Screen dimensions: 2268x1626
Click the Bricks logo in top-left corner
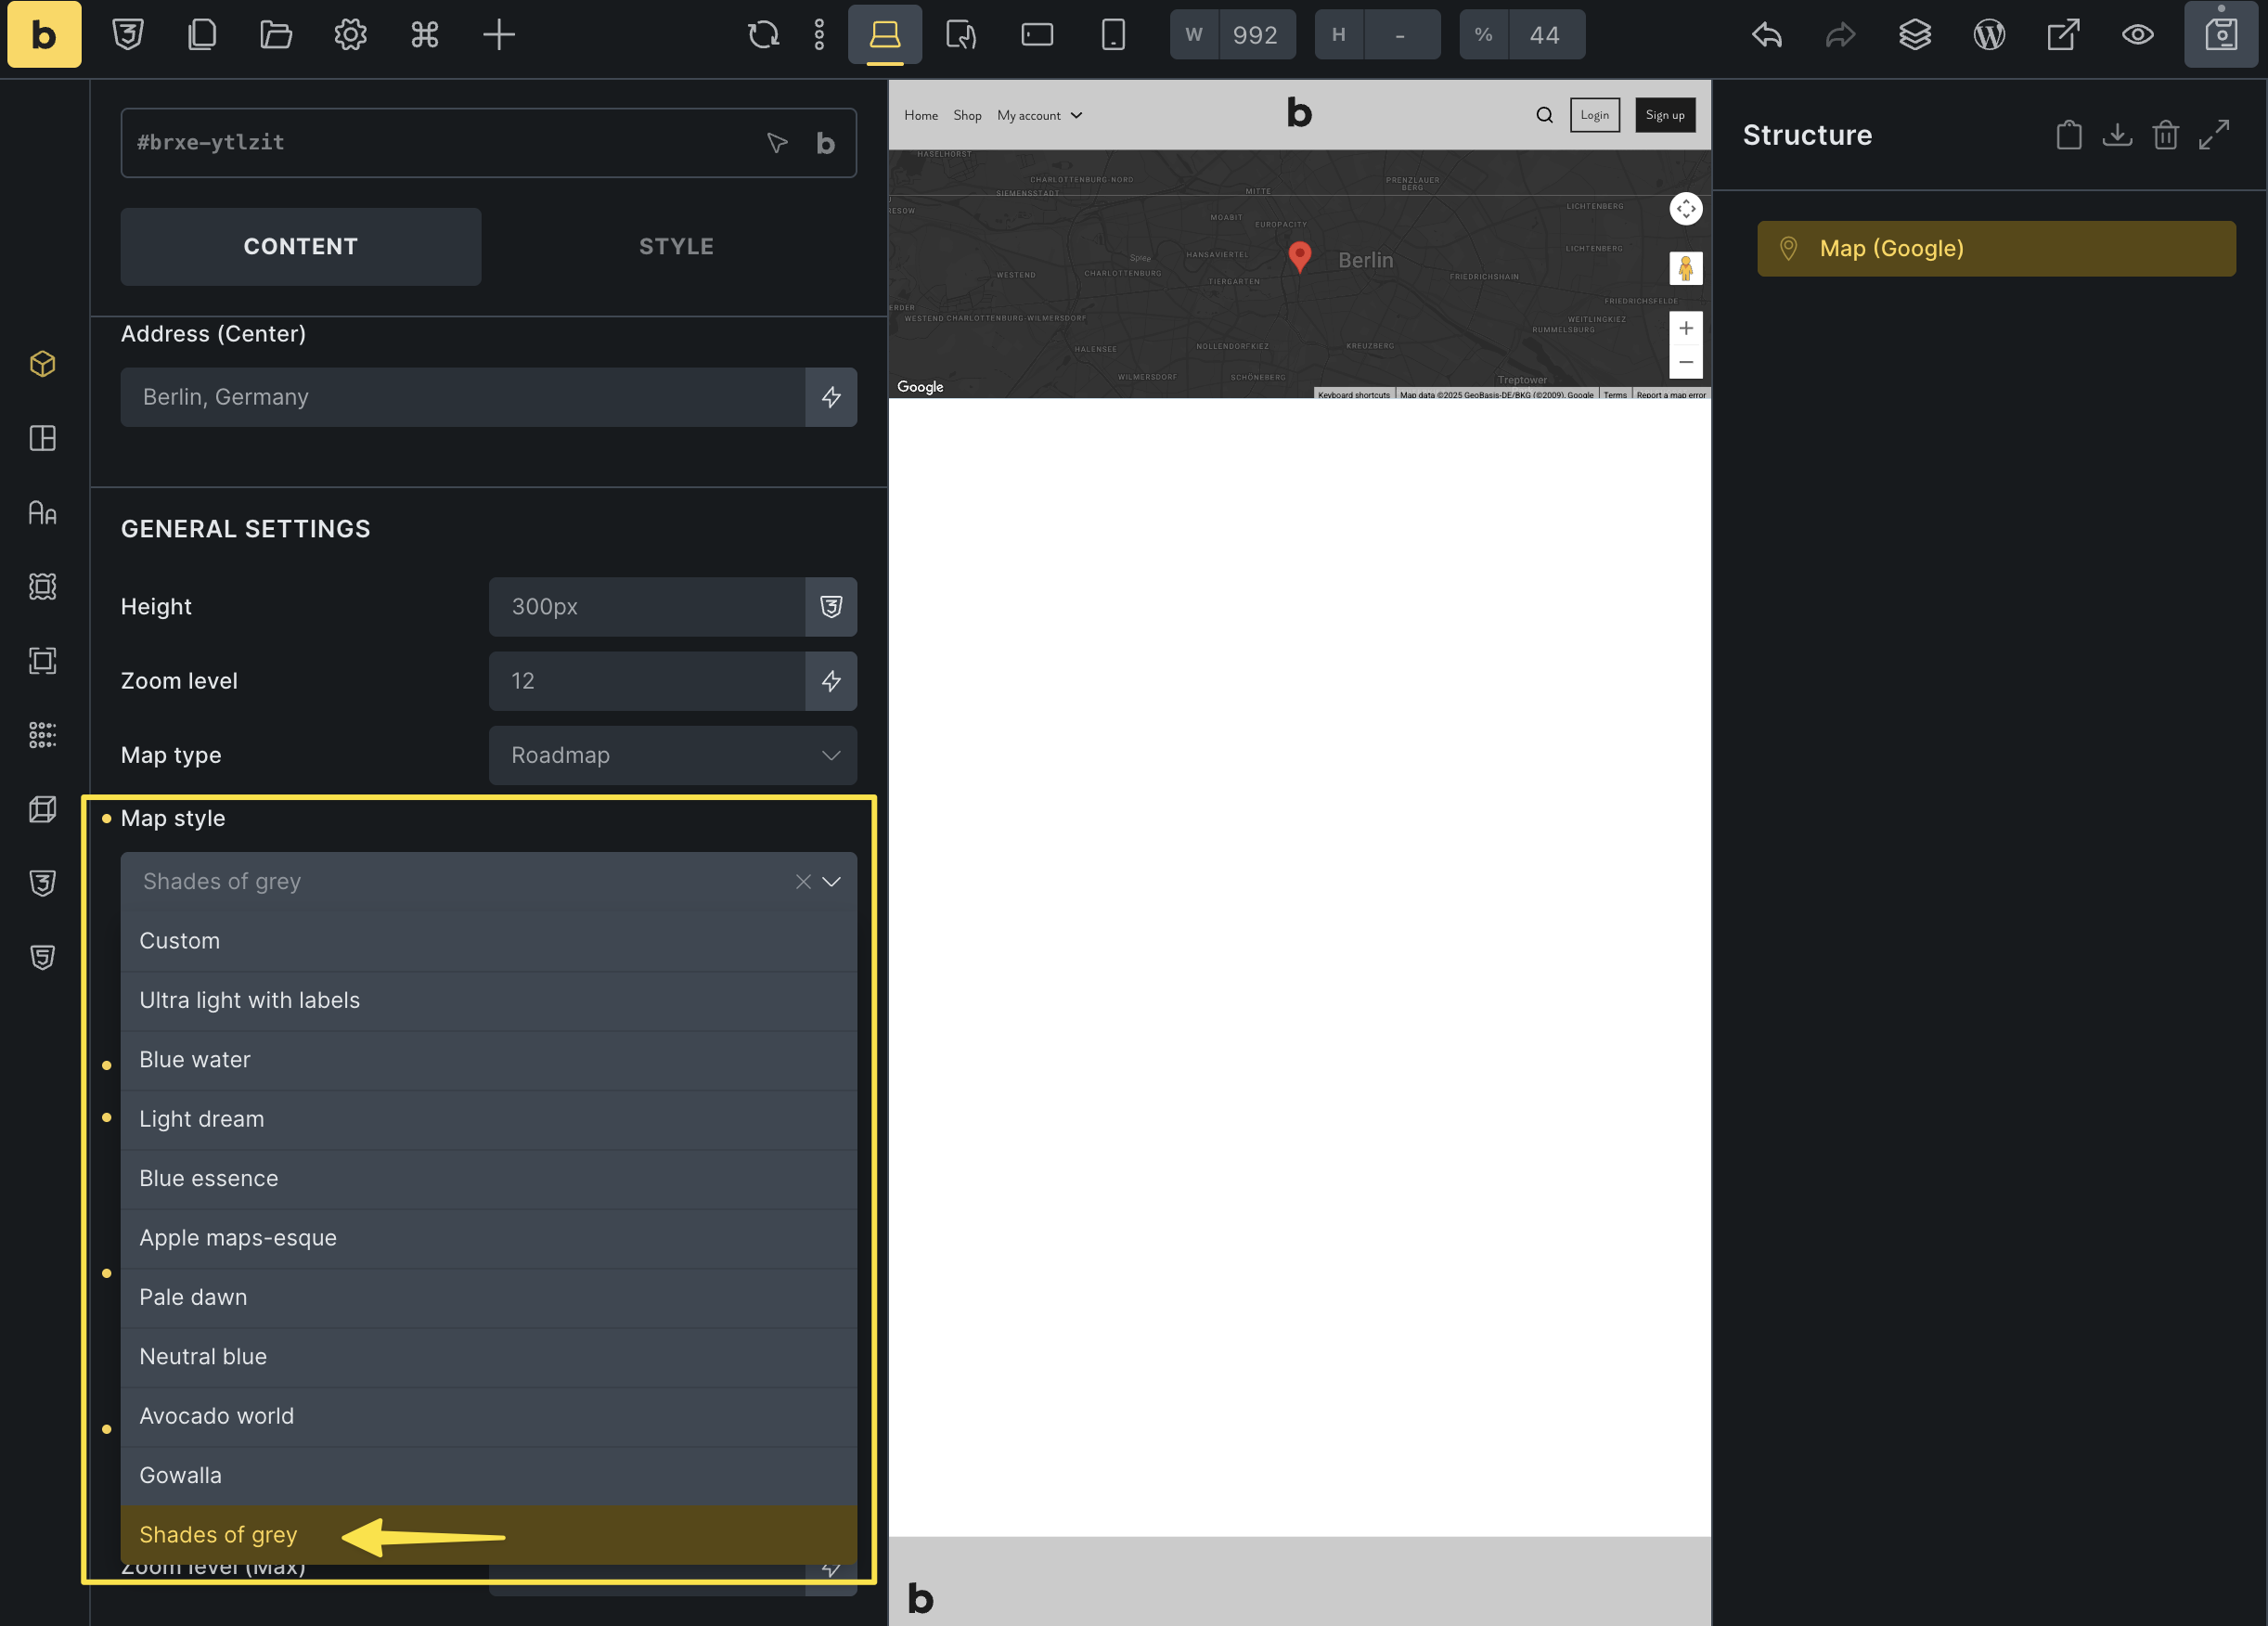click(44, 35)
